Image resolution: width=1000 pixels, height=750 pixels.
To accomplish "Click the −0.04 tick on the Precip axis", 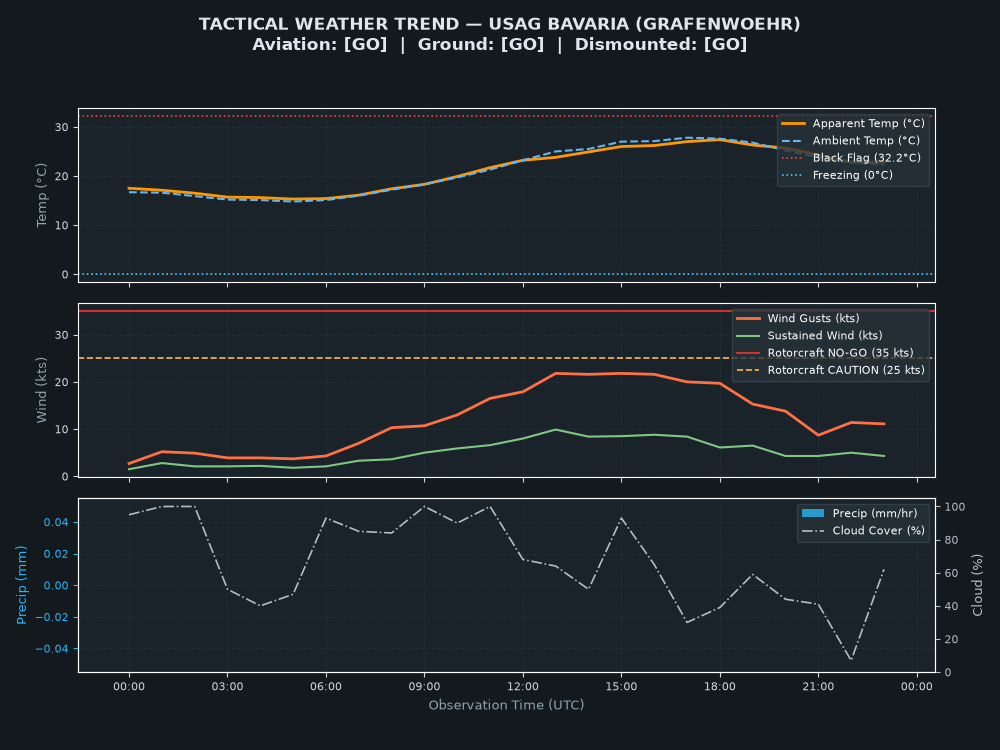I will [52, 649].
